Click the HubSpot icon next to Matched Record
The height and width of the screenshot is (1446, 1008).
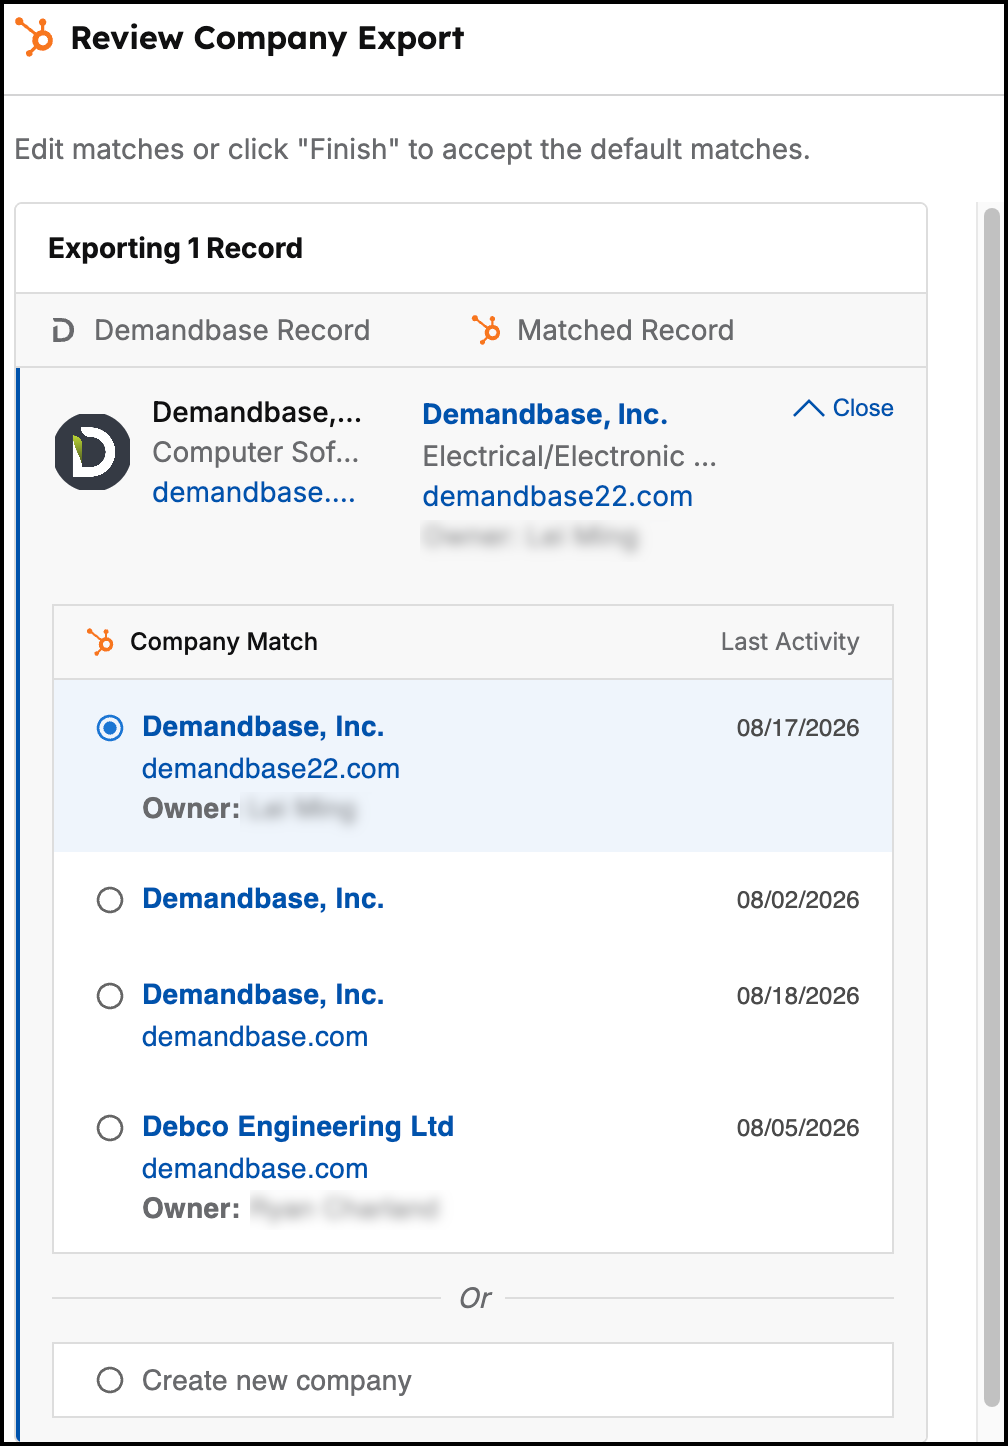(486, 330)
